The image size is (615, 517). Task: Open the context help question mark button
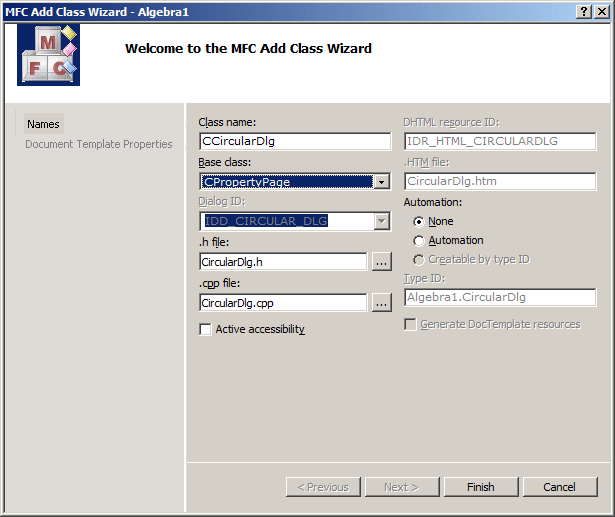click(584, 12)
